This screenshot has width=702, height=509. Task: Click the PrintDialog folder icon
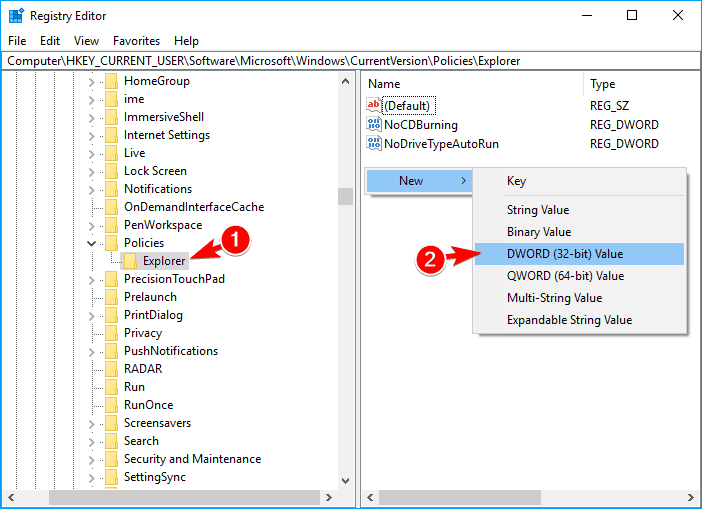[x=111, y=315]
